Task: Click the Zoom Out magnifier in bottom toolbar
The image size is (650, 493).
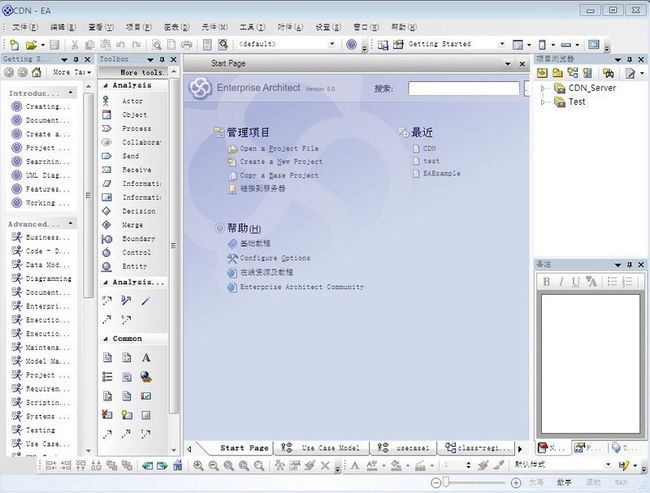Action: click(x=213, y=466)
